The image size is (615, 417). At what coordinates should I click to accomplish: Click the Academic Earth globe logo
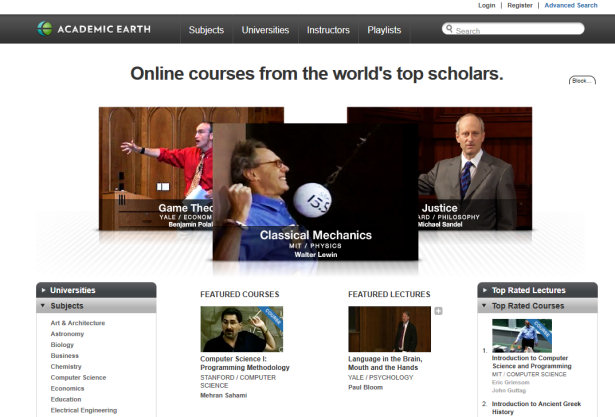coord(44,29)
